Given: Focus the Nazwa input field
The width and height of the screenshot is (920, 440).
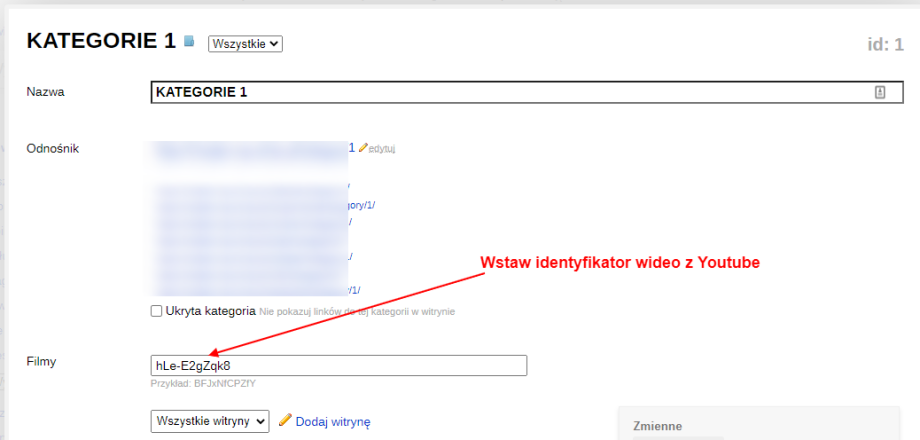Looking at the screenshot, I should pos(527,92).
